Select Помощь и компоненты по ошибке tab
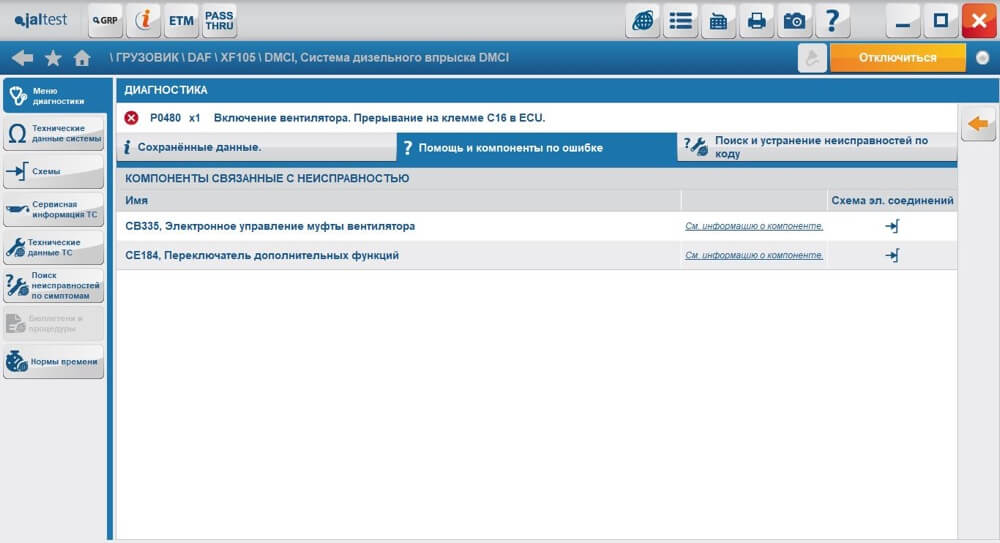 [x=536, y=147]
